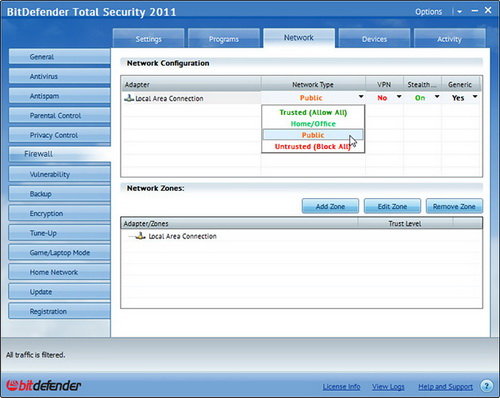The image size is (500, 398).
Task: Click the Yes generic value
Action: click(x=458, y=98)
